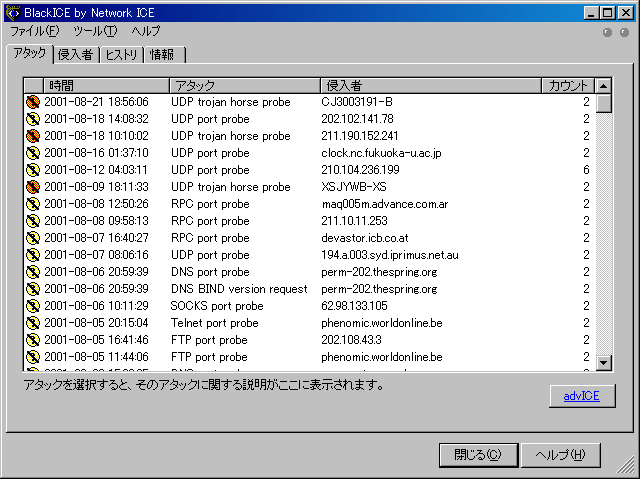The height and width of the screenshot is (479, 640).
Task: Switch to the アタック tab
Action: (30, 53)
